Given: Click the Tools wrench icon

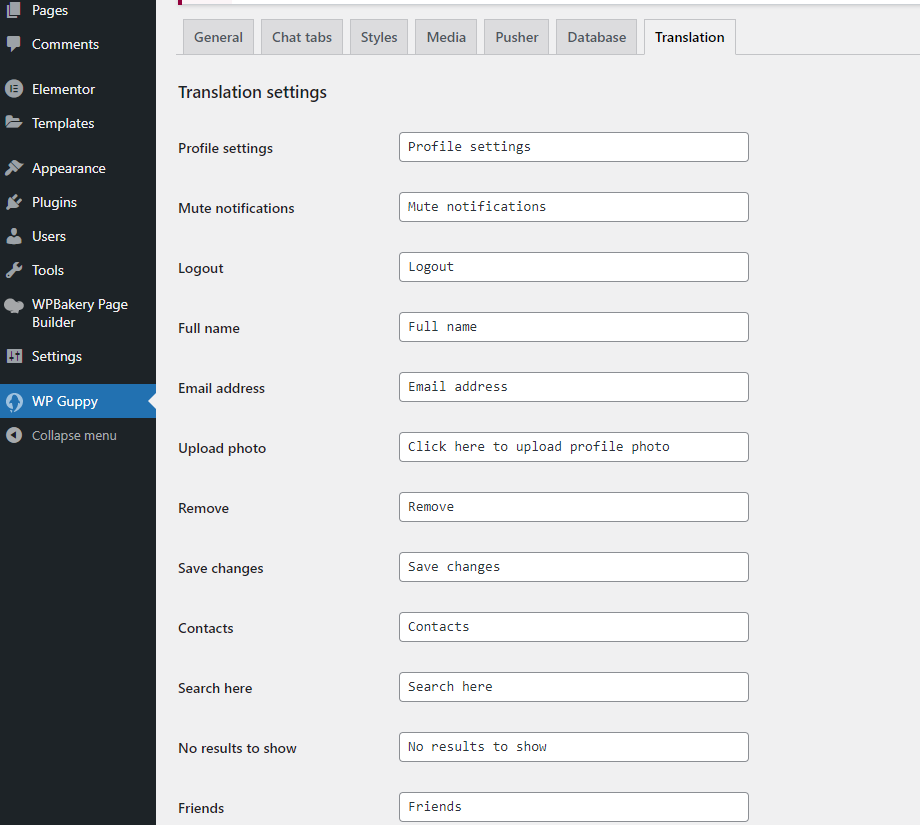Looking at the screenshot, I should click(14, 270).
